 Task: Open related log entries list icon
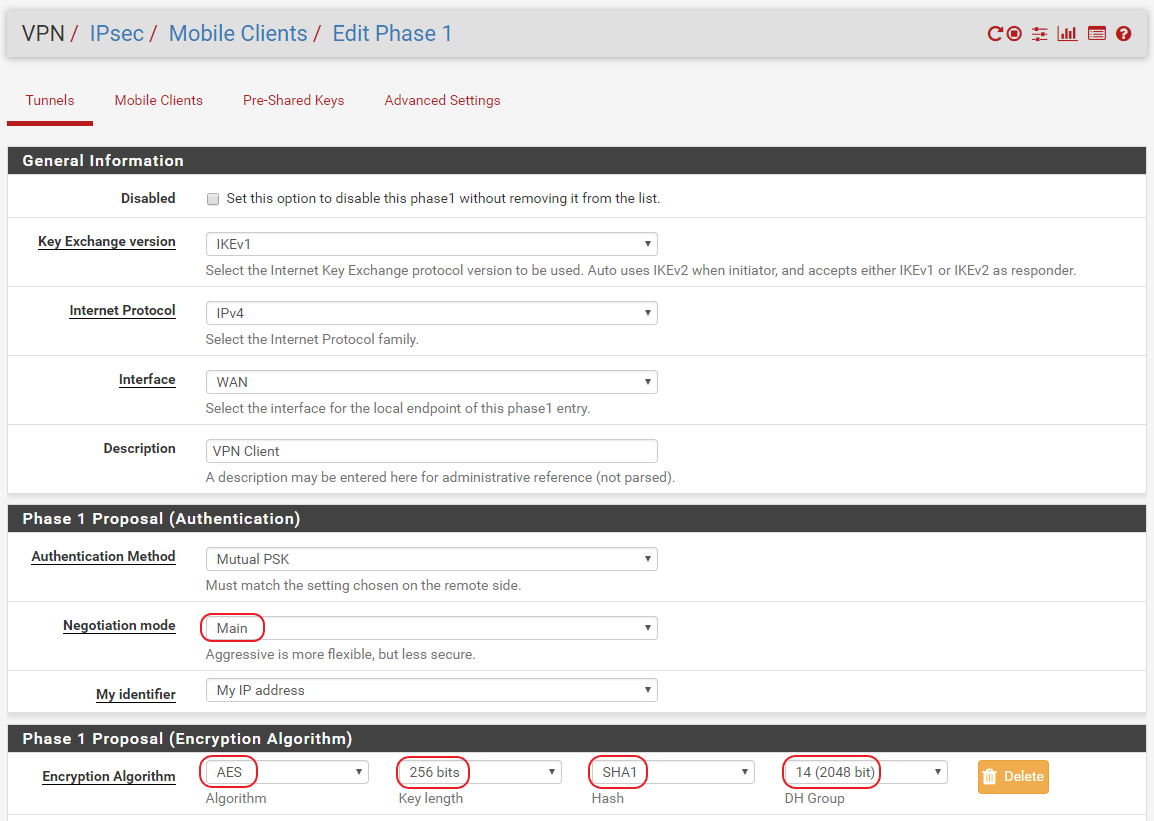1097,33
